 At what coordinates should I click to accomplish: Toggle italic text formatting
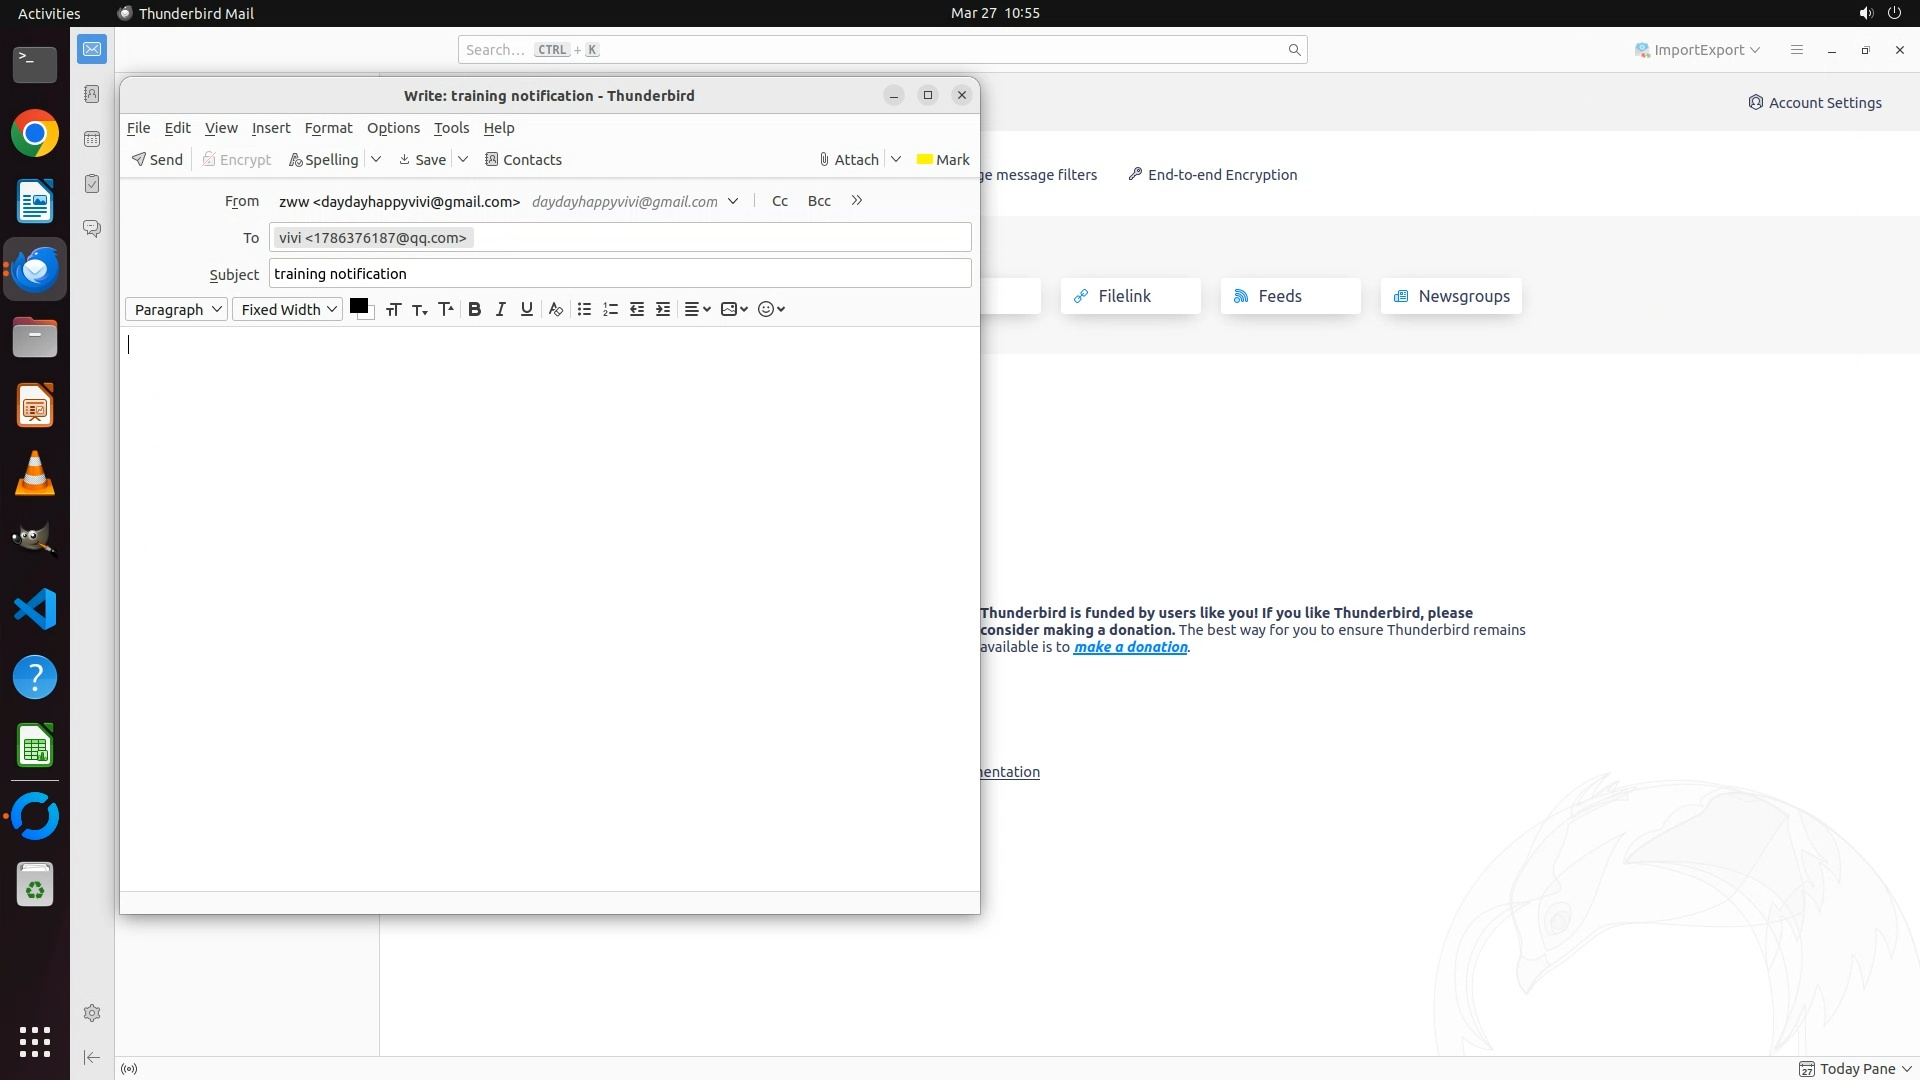point(501,309)
